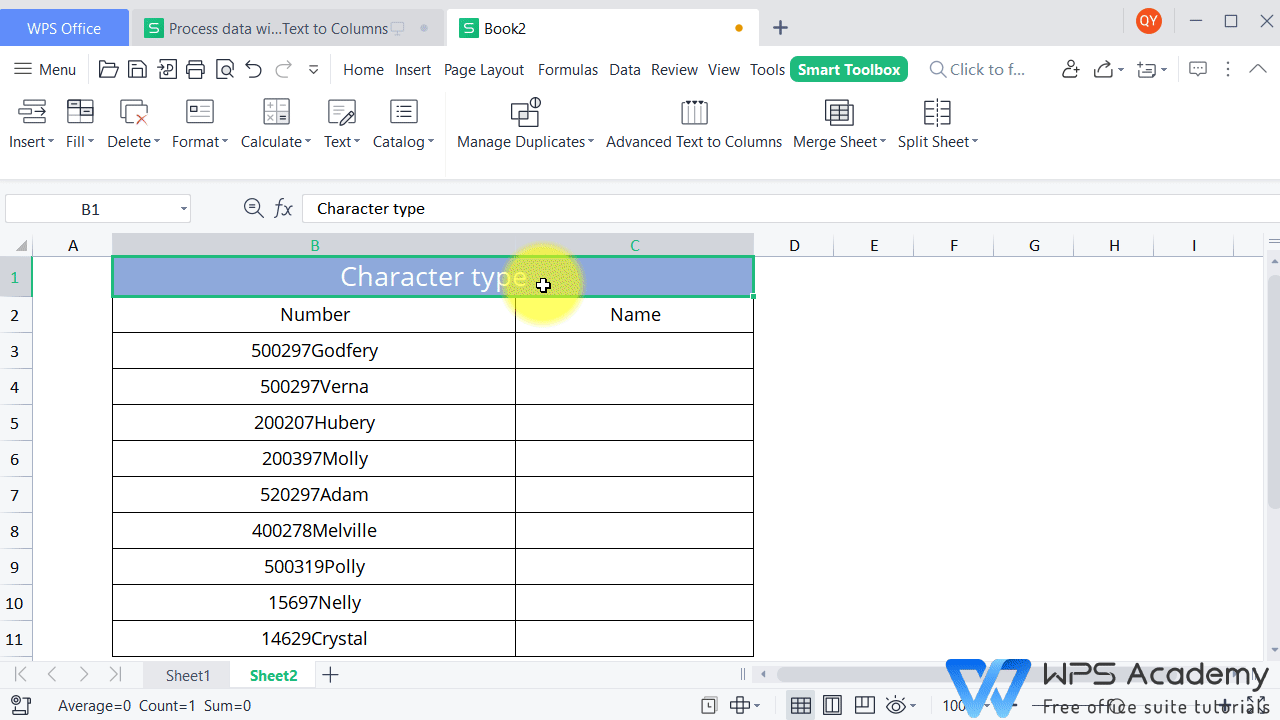Switch to the Home ribbon tab
This screenshot has width=1280, height=720.
[363, 70]
